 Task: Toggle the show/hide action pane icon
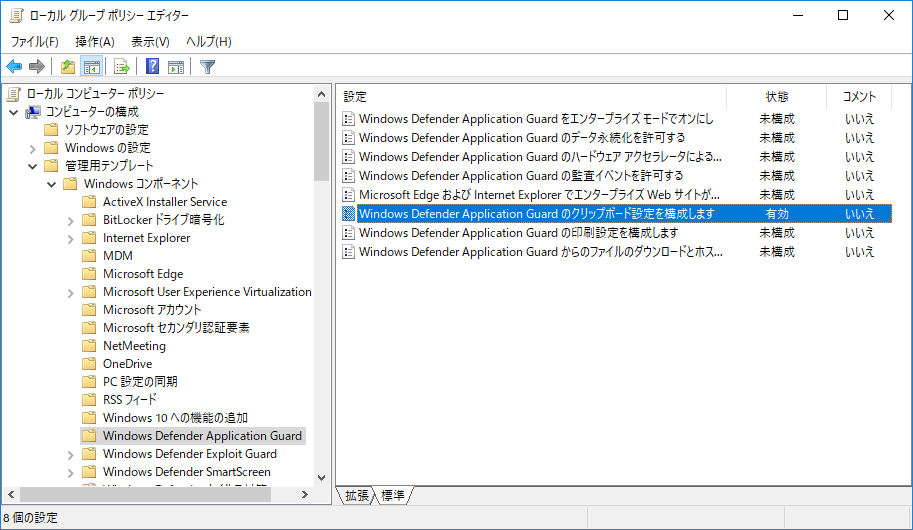pyautogui.click(x=176, y=67)
